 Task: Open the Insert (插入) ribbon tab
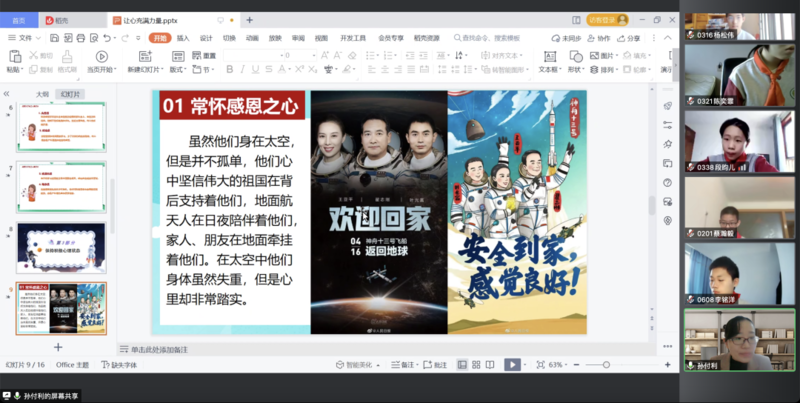(x=183, y=38)
